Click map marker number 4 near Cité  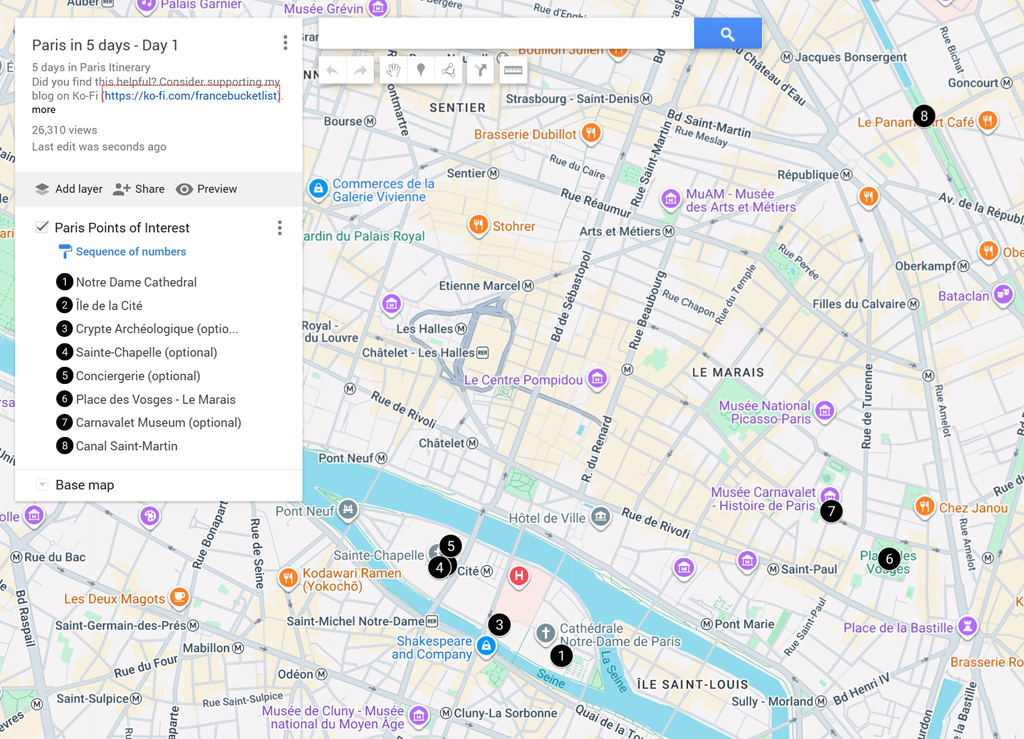(440, 567)
